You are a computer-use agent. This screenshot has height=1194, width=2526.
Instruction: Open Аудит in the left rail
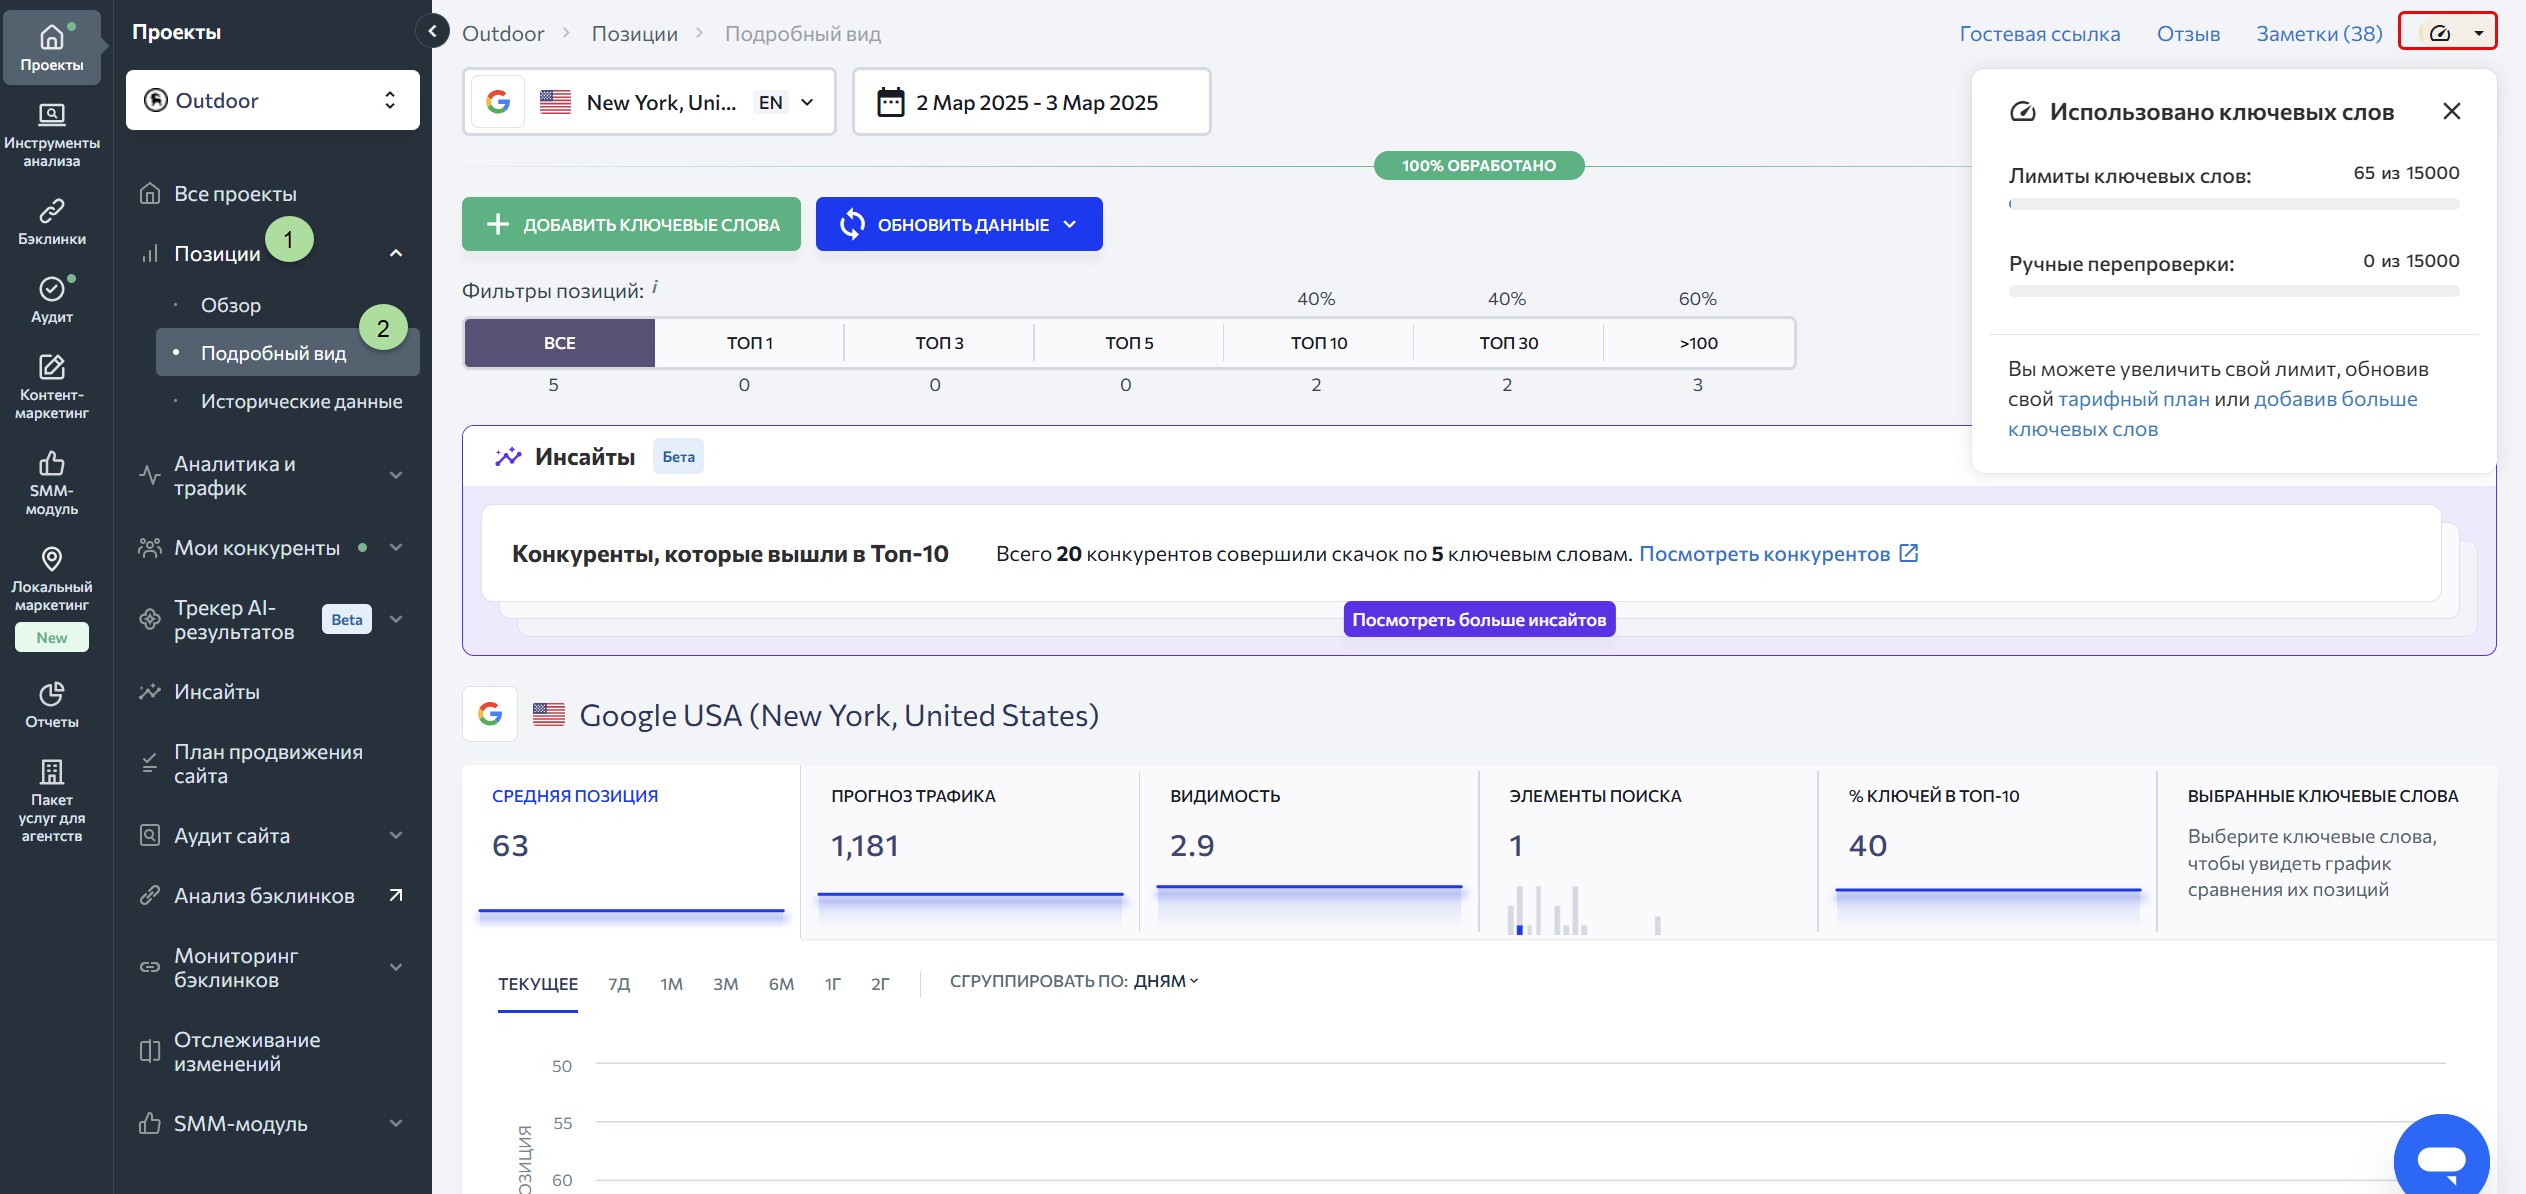[52, 300]
